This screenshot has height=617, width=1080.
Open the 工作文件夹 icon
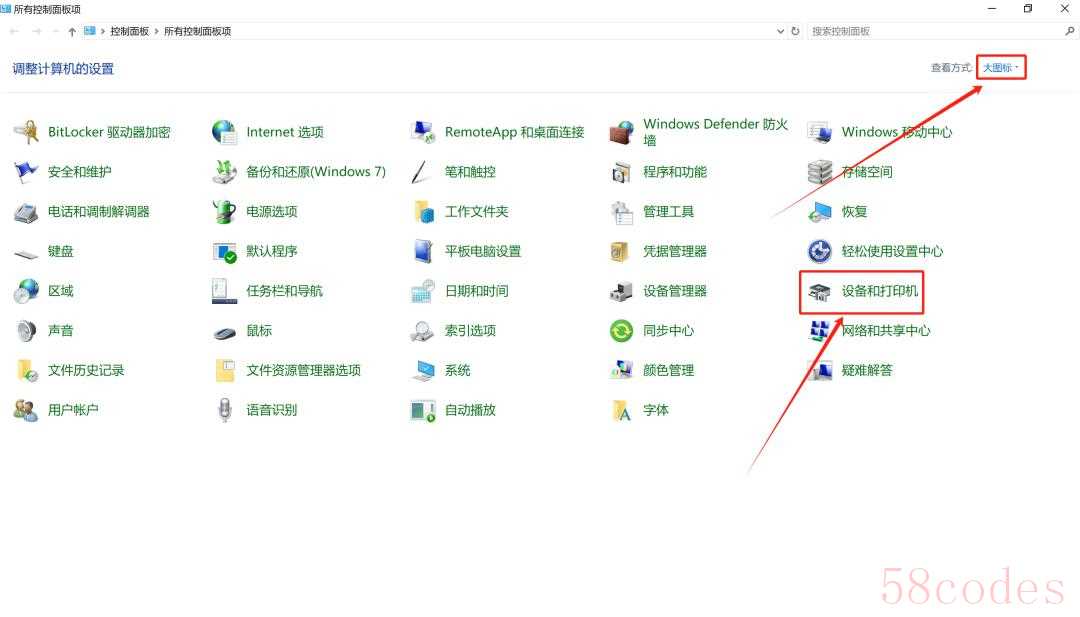pyautogui.click(x=423, y=212)
